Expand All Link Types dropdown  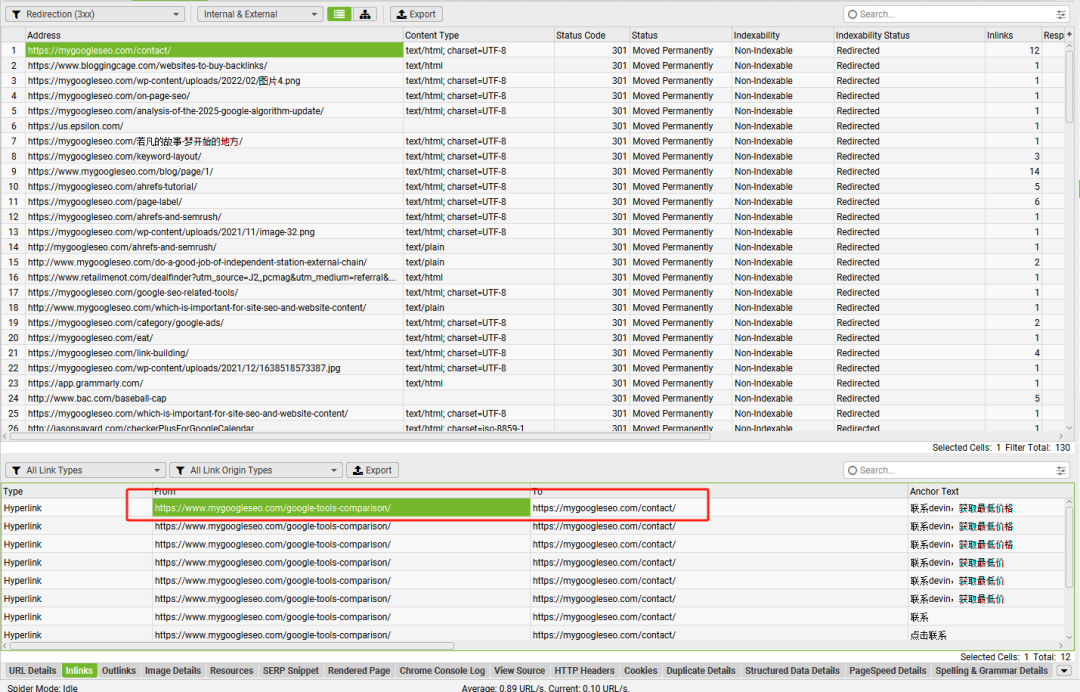[x=85, y=470]
